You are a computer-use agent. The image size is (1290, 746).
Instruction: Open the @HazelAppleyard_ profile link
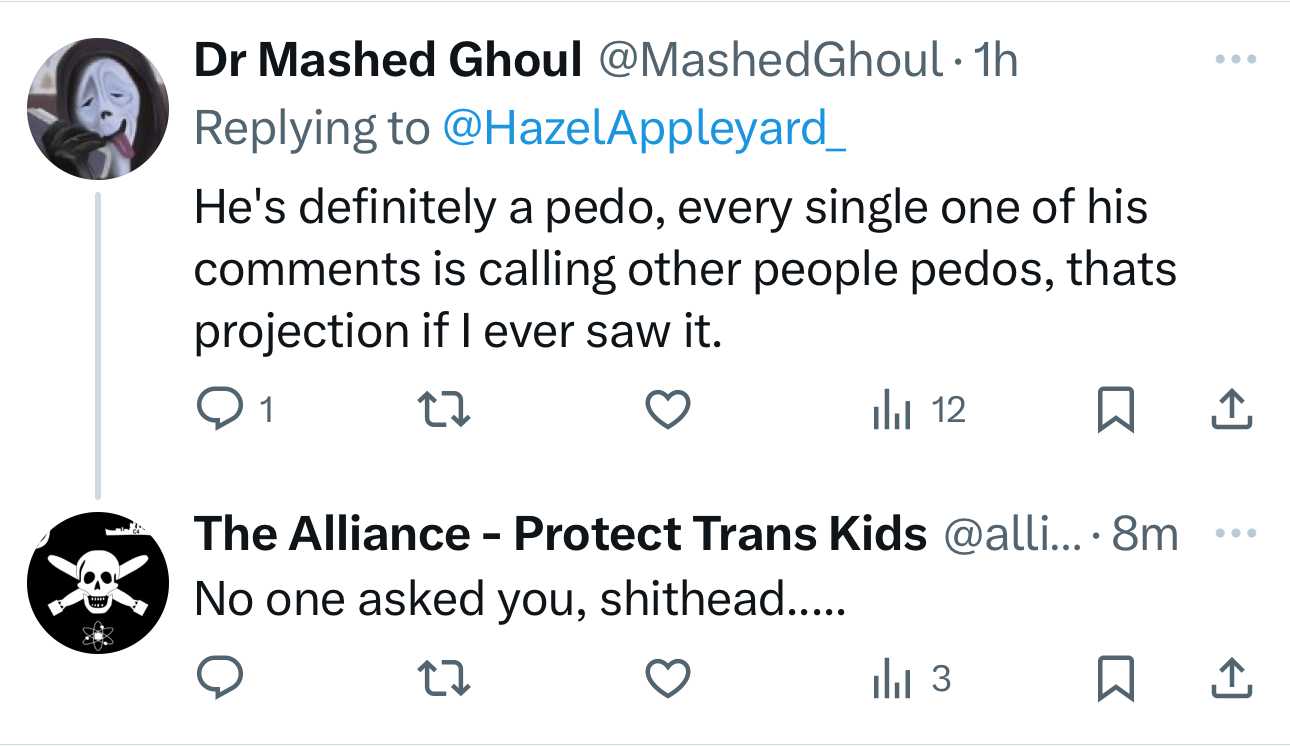643,128
